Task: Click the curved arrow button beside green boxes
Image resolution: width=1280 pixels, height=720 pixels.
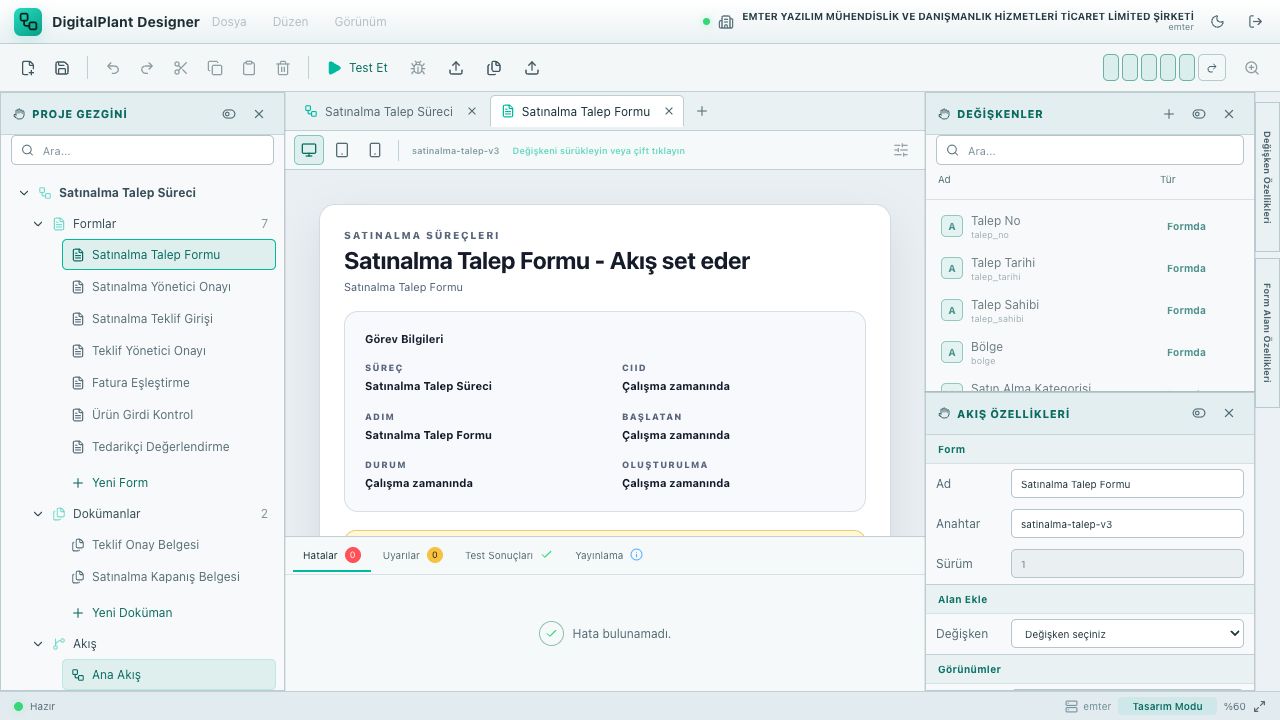Action: pos(1212,68)
